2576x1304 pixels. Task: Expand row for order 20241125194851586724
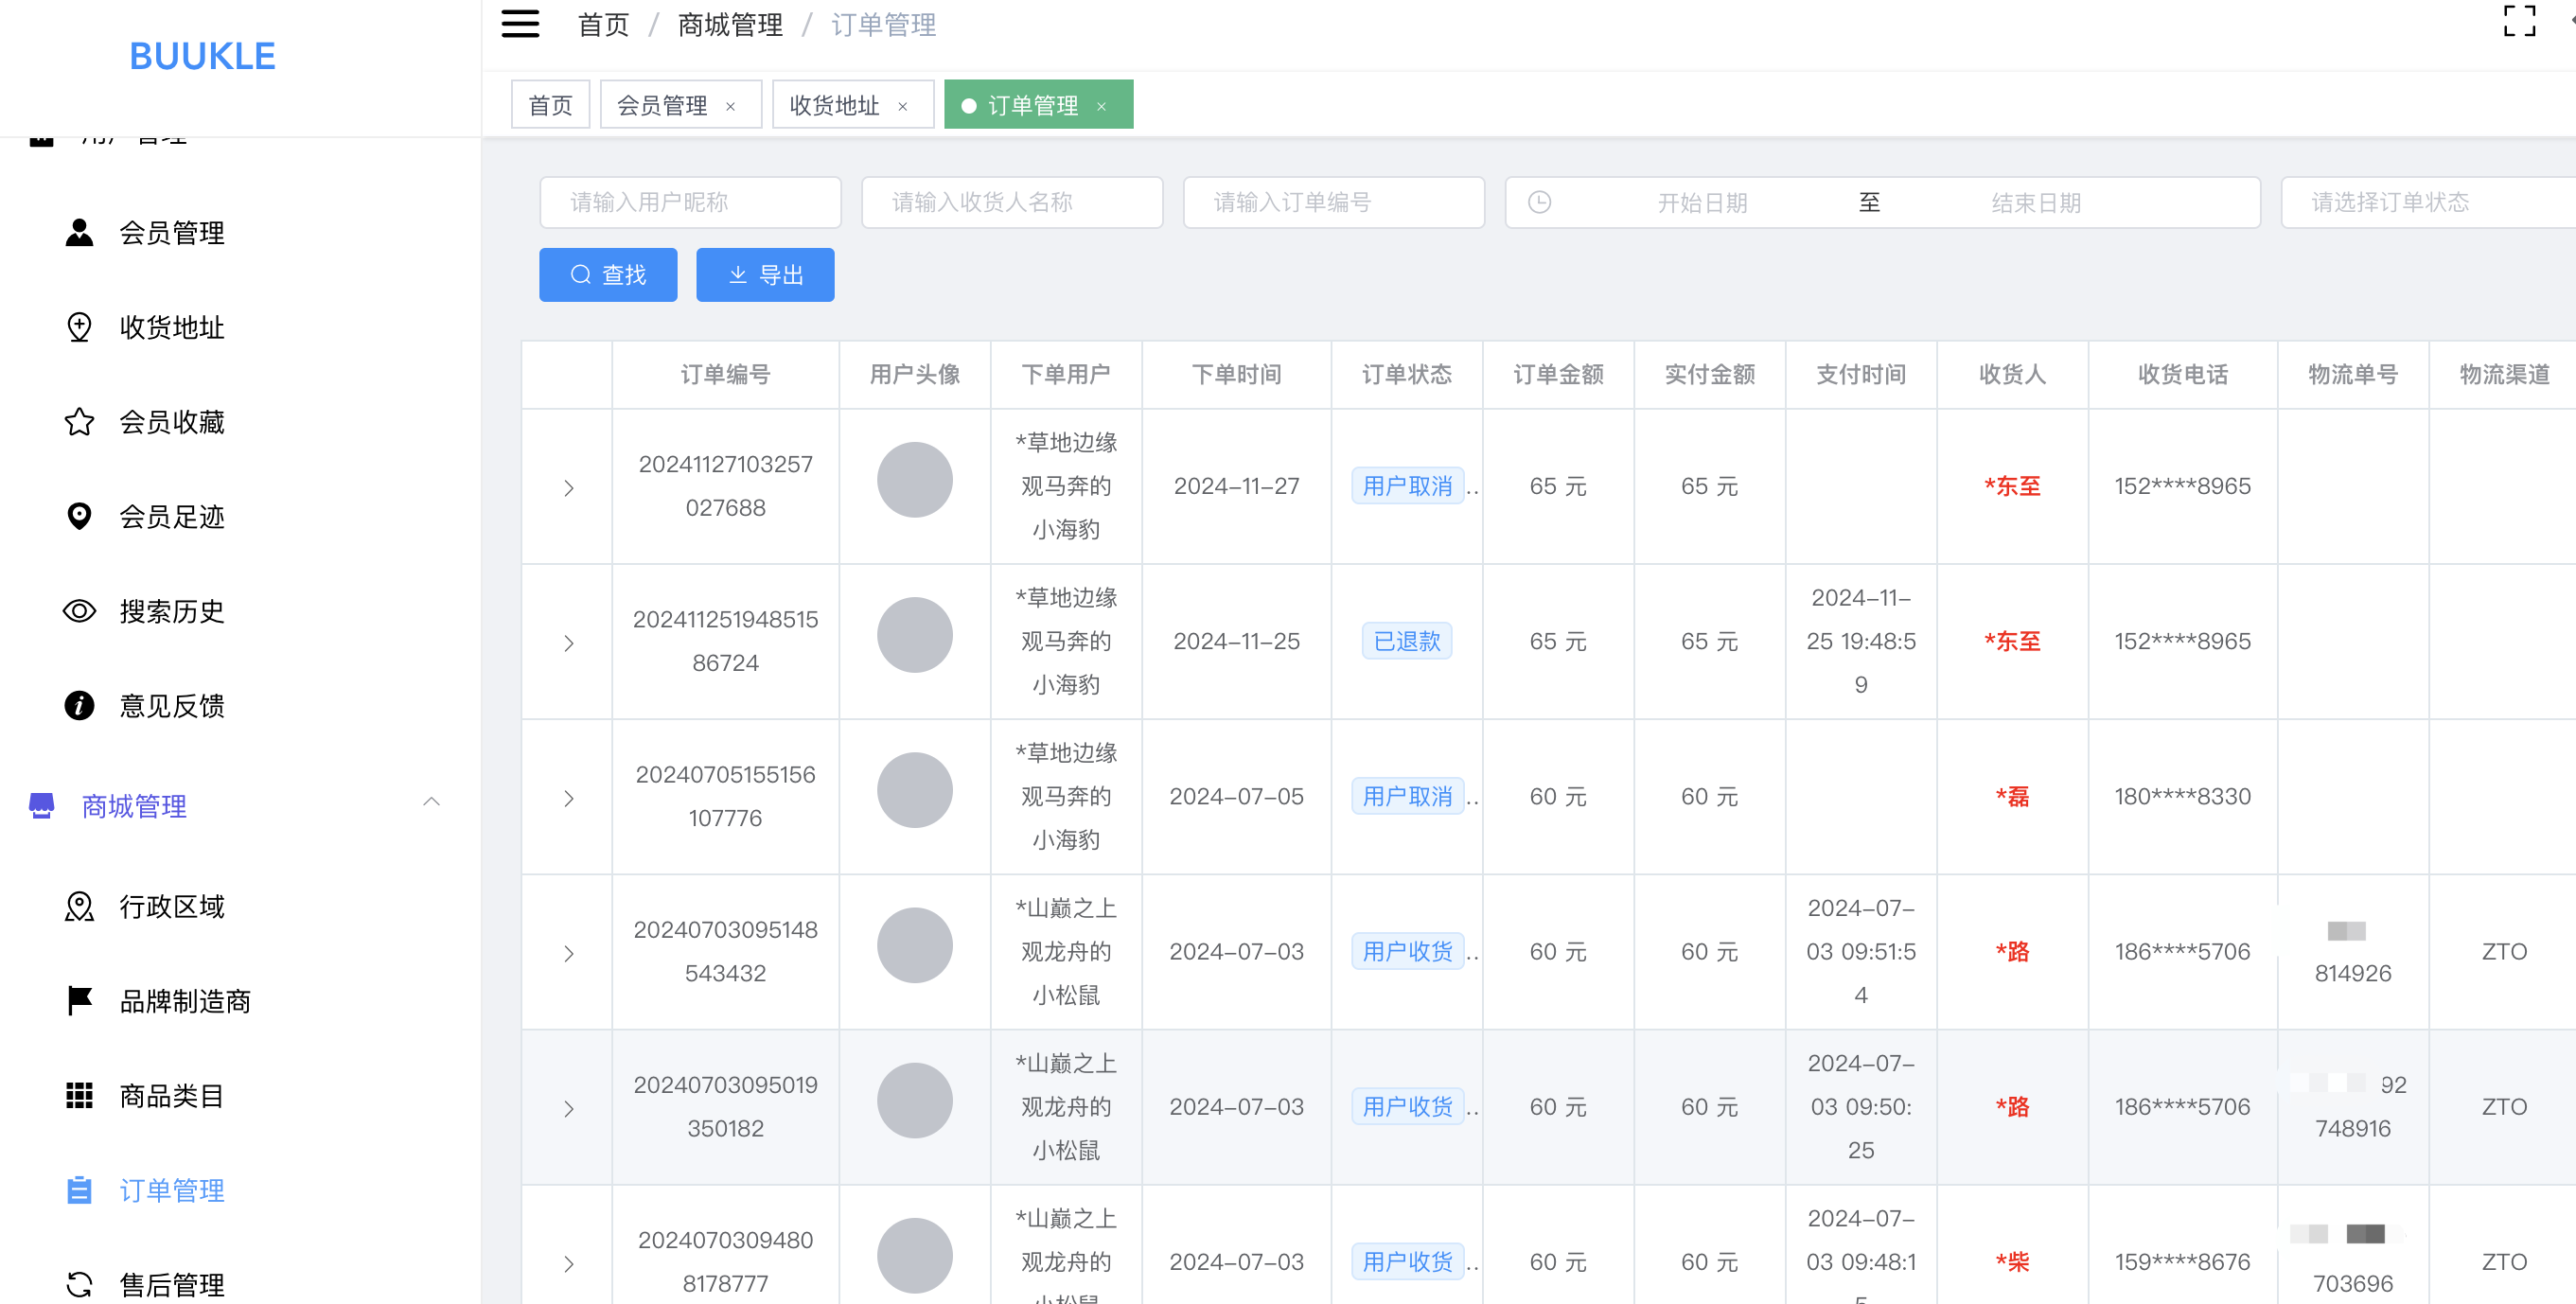point(568,643)
